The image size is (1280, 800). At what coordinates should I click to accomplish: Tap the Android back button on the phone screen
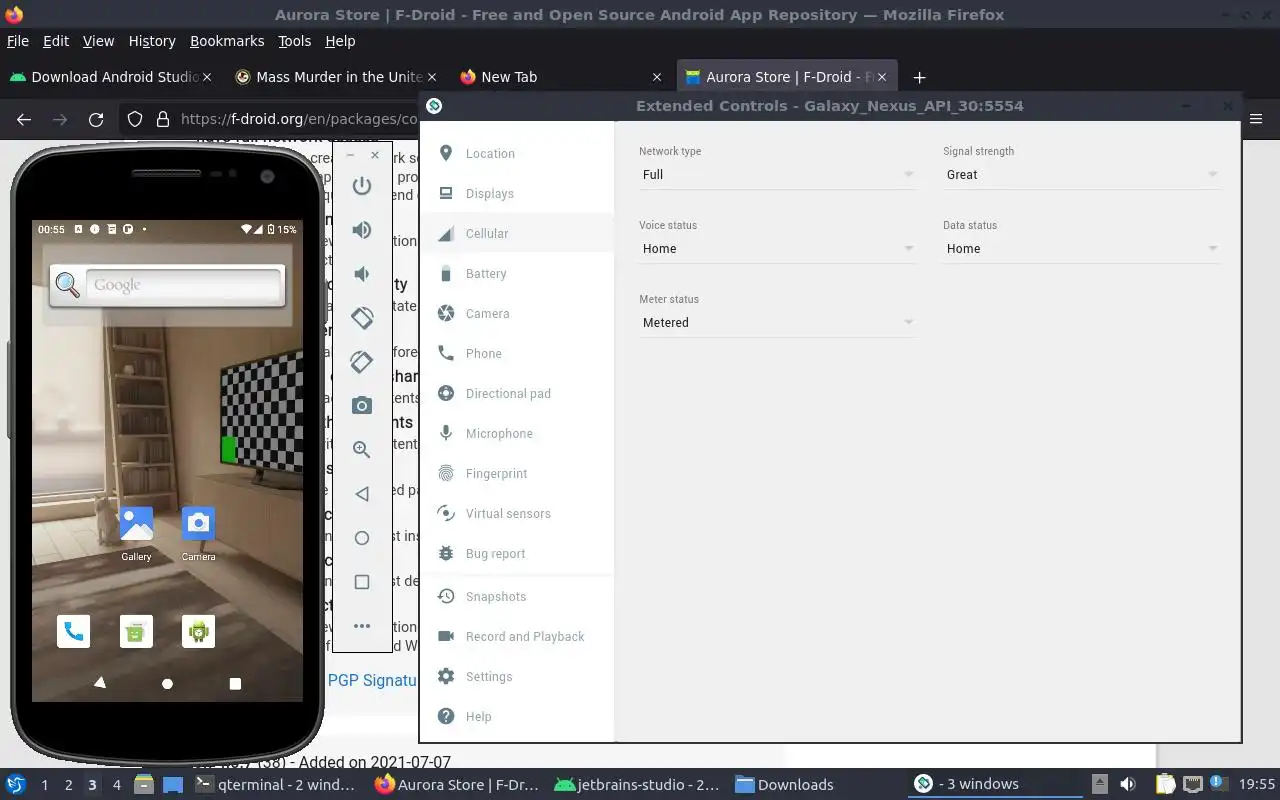coord(99,683)
